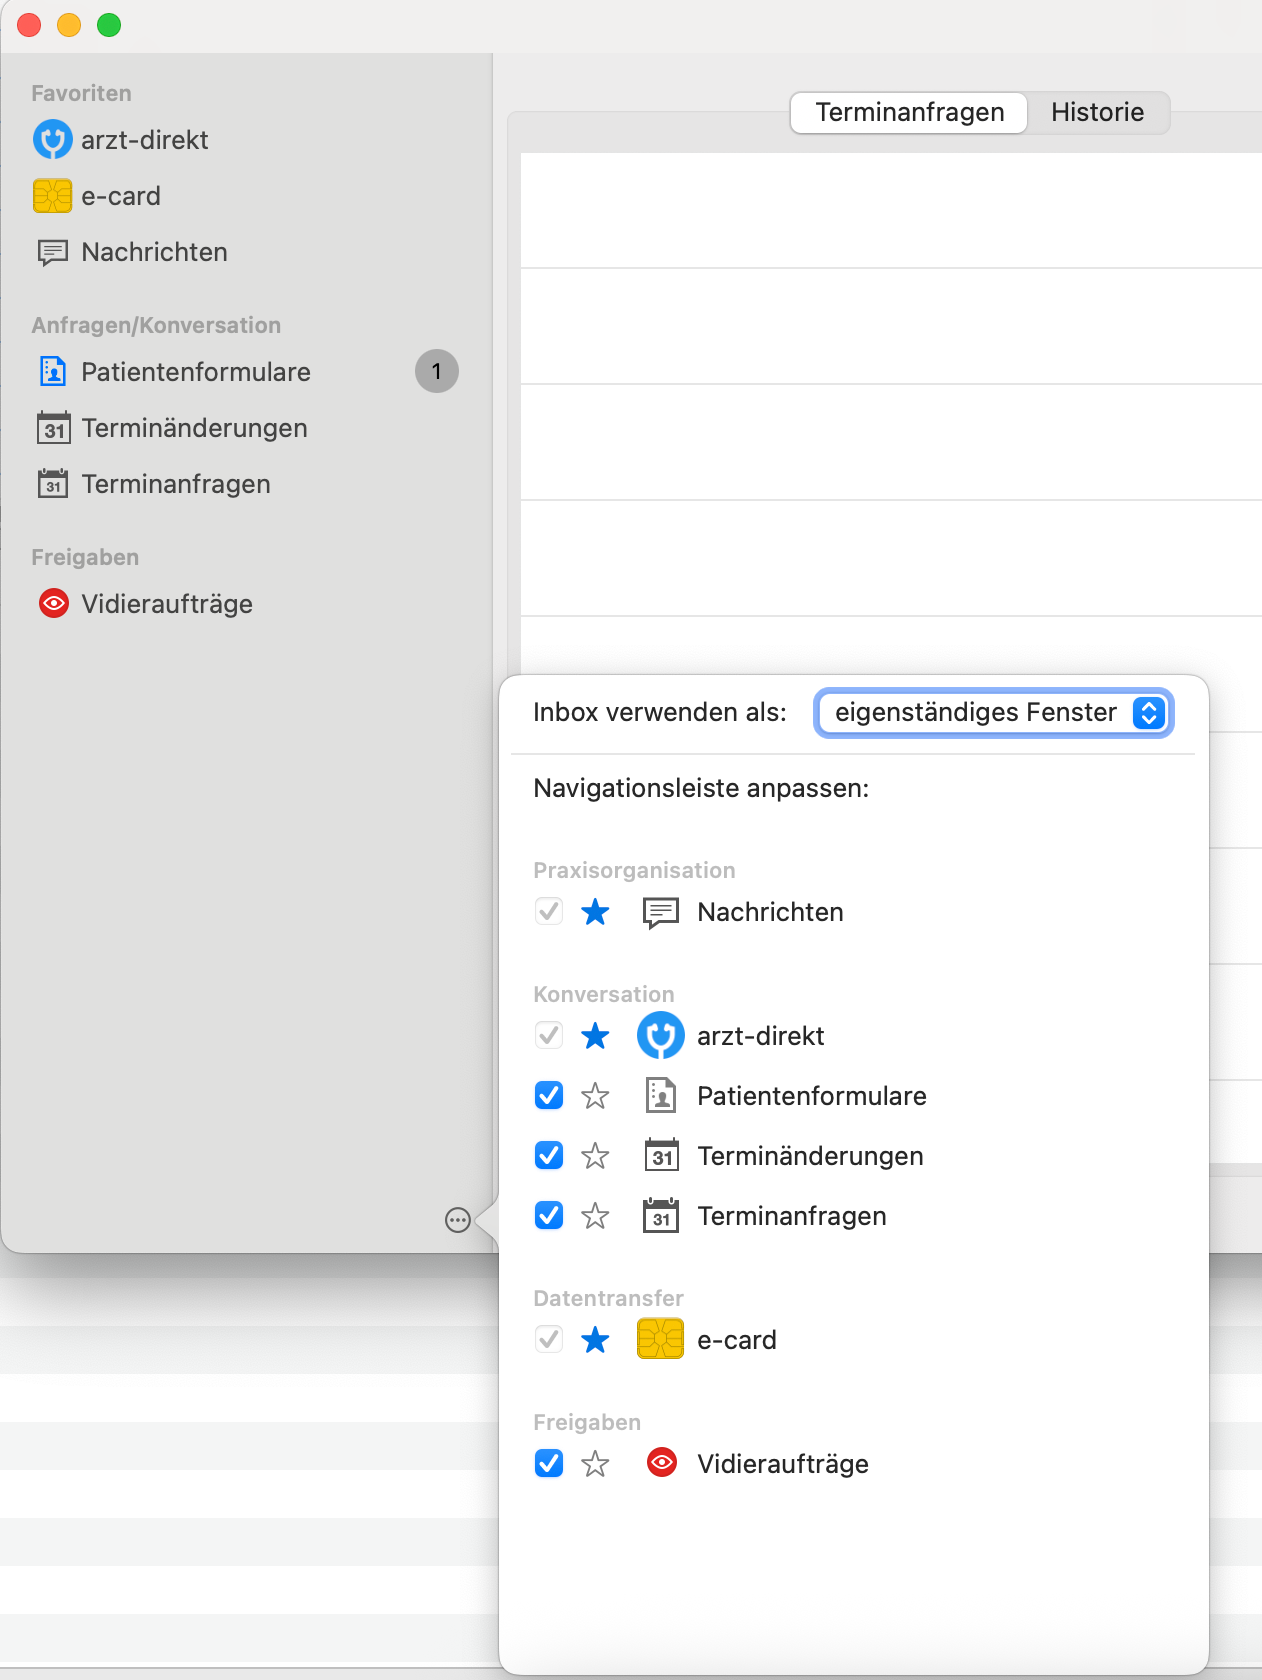Viewport: 1262px width, 1680px height.
Task: Toggle the Terminanfragen checkbox in popover
Action: point(549,1216)
